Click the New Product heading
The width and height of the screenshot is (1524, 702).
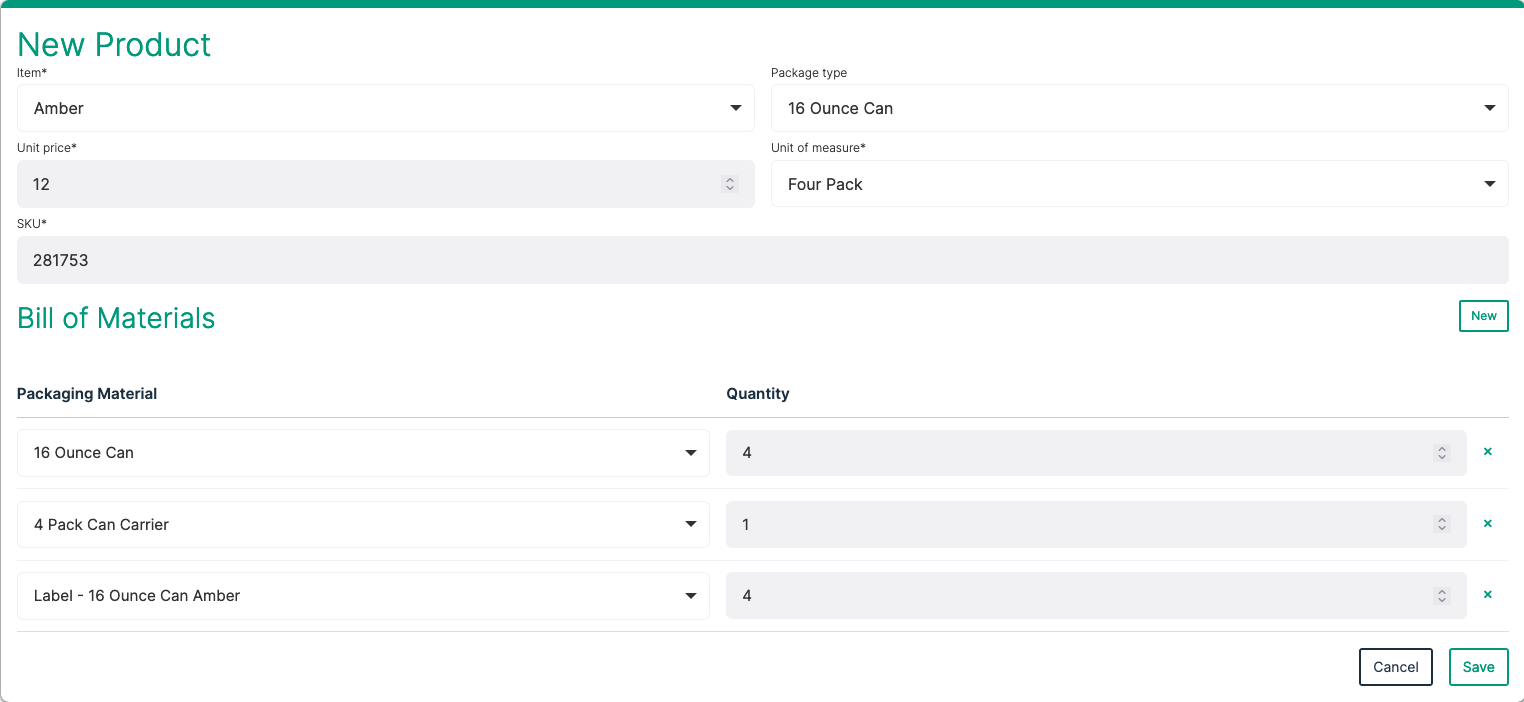(114, 44)
